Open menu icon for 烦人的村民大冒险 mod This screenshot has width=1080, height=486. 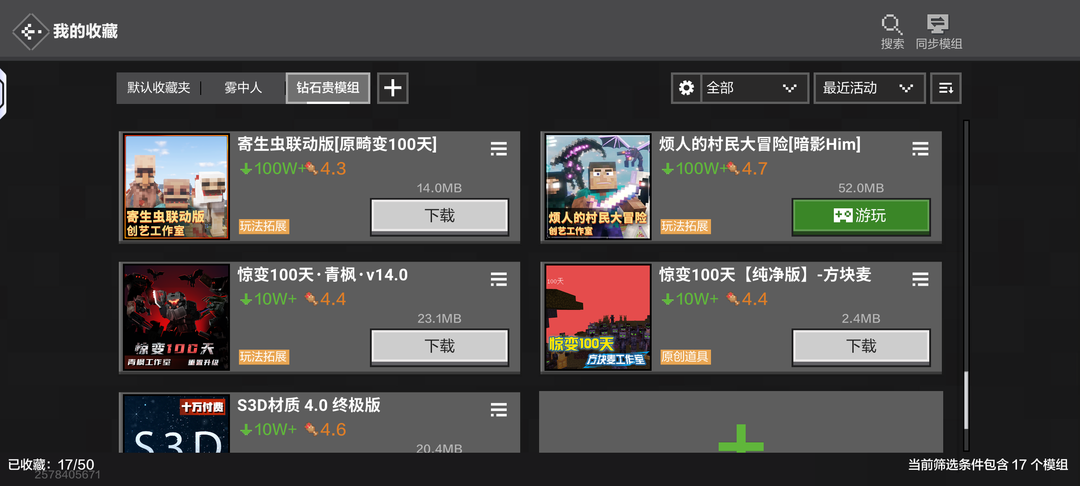pos(920,149)
